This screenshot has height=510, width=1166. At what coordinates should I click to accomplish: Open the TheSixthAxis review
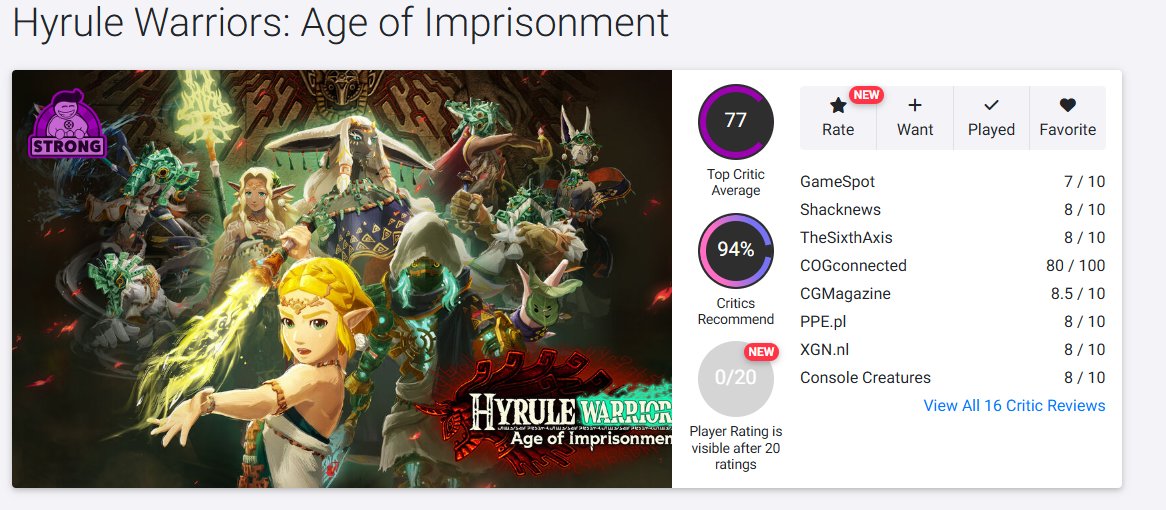click(846, 238)
